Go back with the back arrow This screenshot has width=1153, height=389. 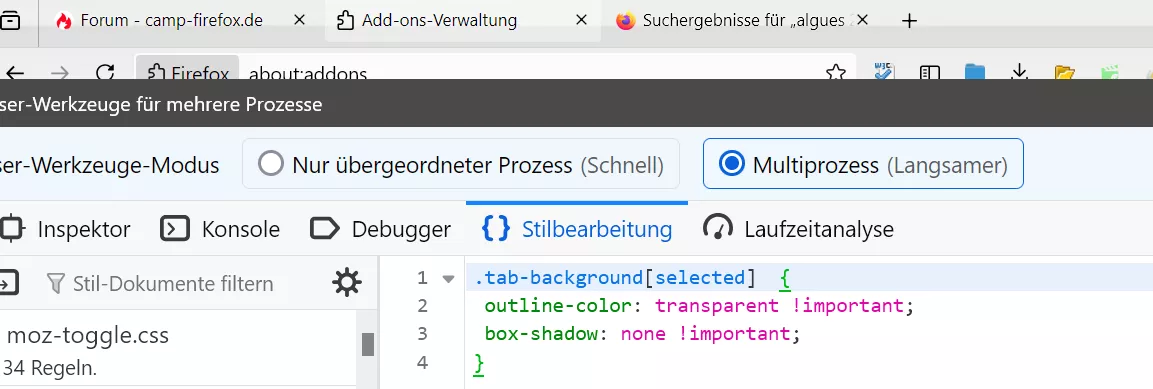15,72
